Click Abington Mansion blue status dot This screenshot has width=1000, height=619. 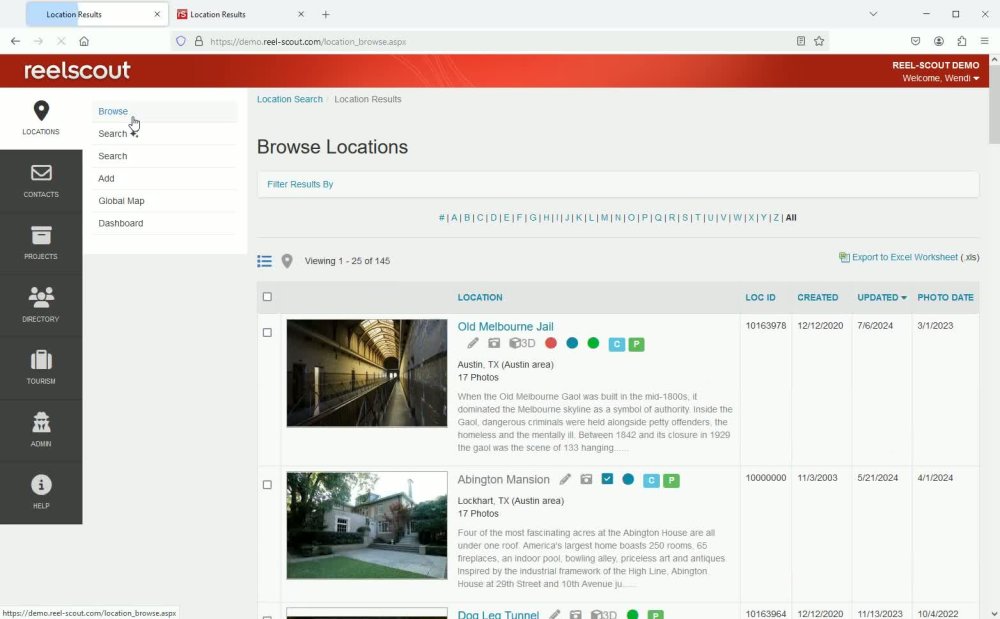[x=628, y=479]
